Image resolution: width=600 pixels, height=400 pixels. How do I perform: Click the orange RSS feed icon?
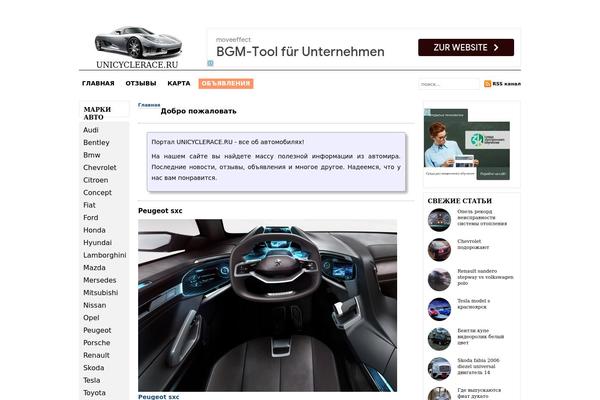(x=488, y=84)
